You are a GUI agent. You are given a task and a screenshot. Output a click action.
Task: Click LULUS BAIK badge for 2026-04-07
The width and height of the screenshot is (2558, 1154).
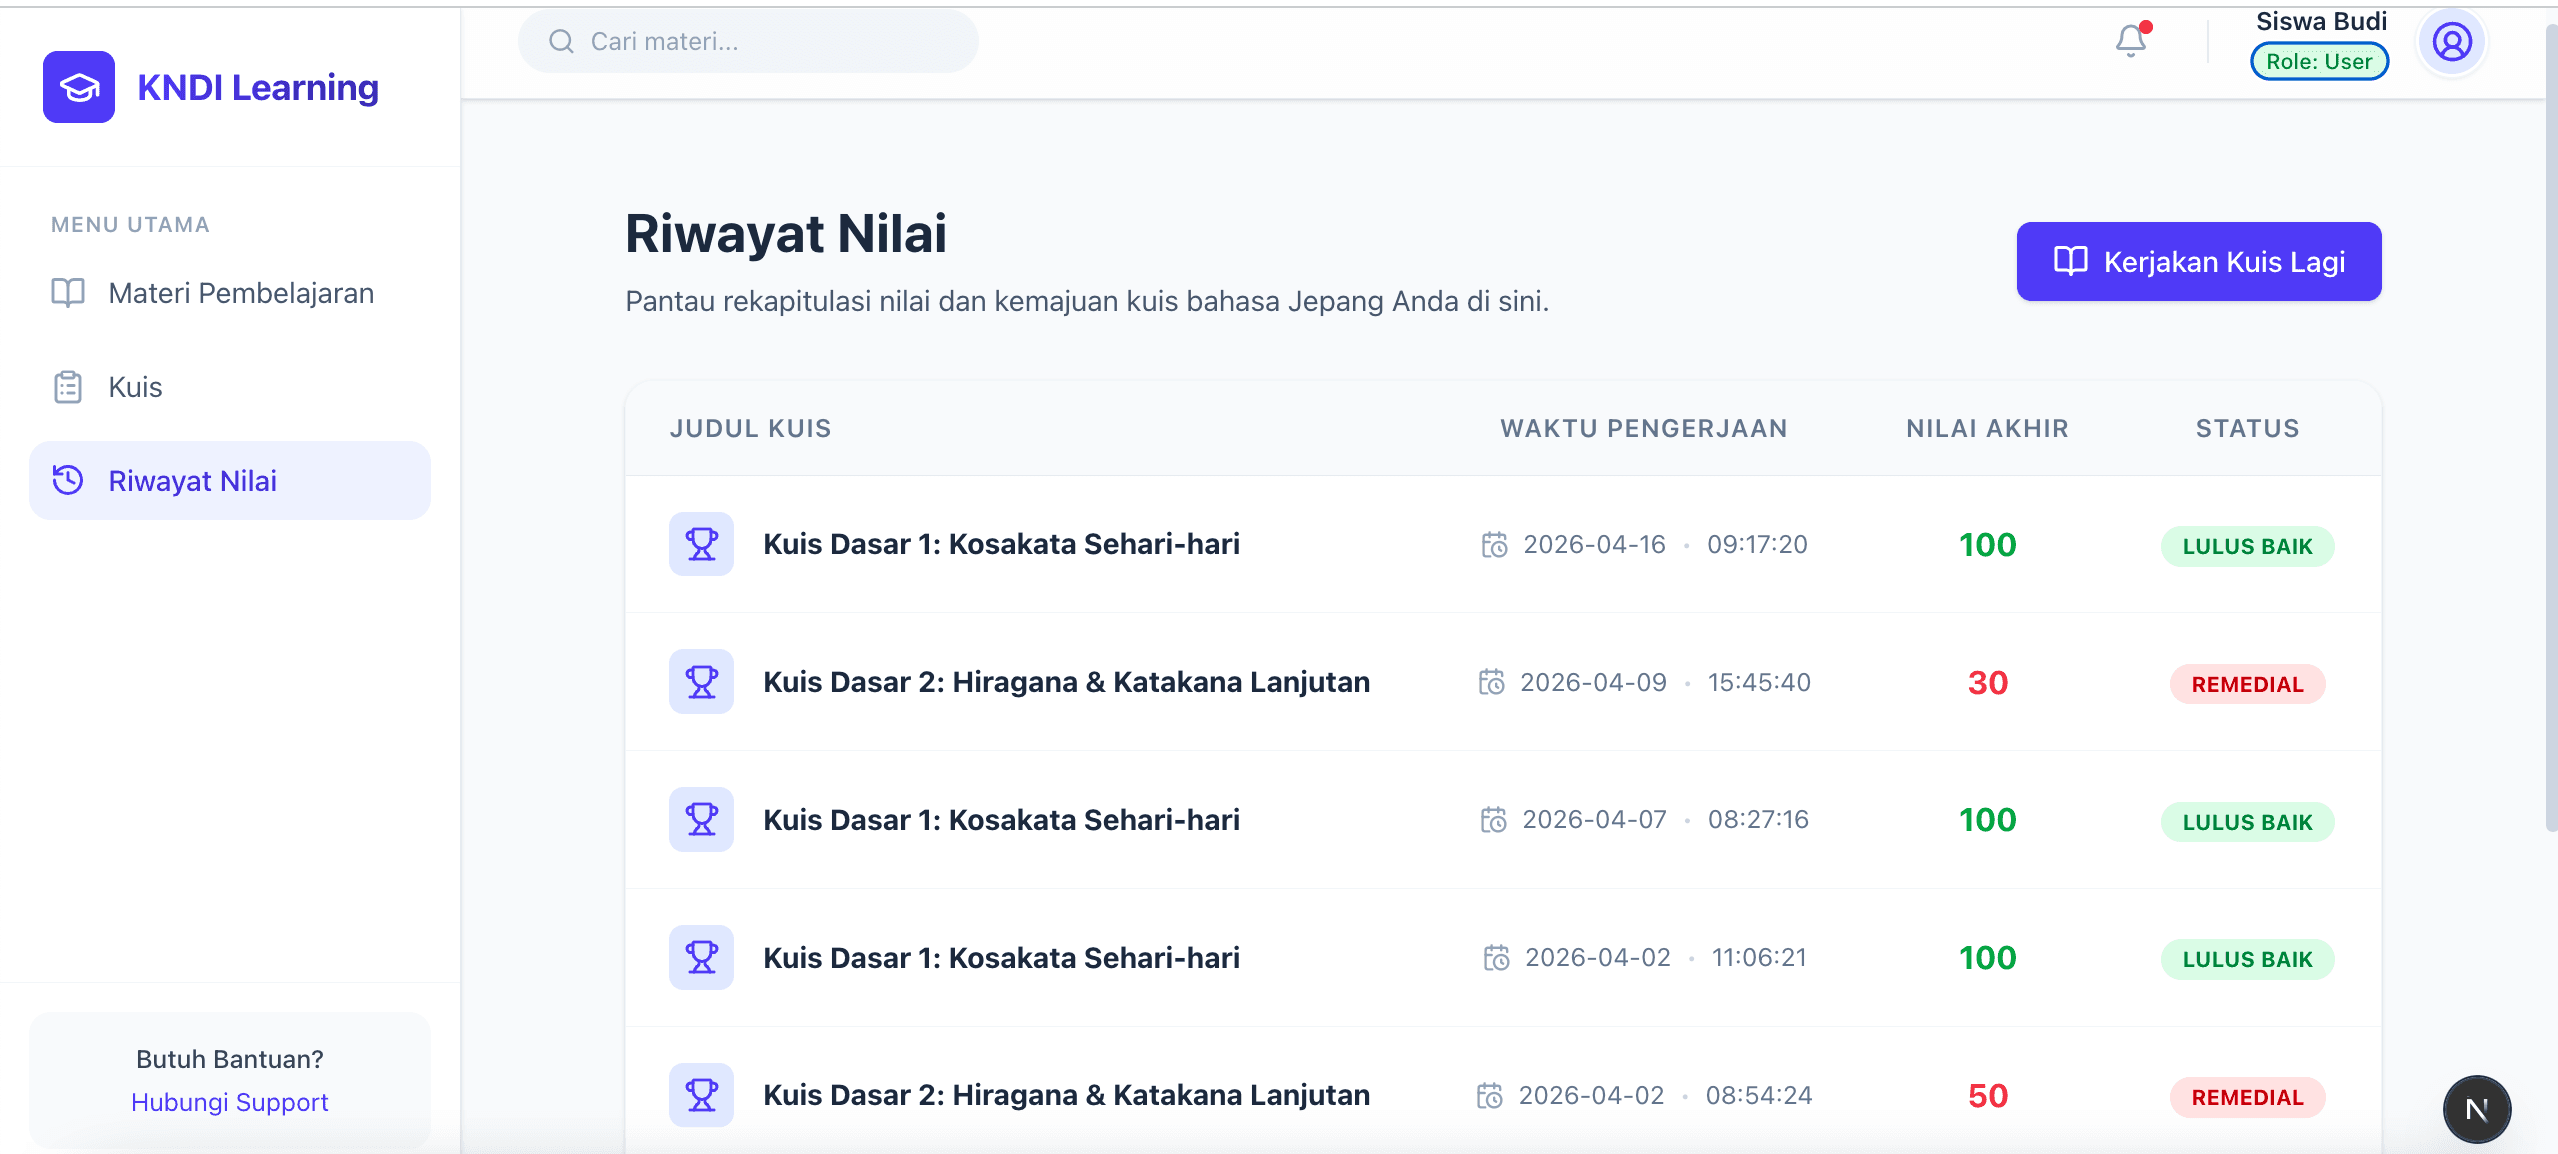click(2248, 822)
